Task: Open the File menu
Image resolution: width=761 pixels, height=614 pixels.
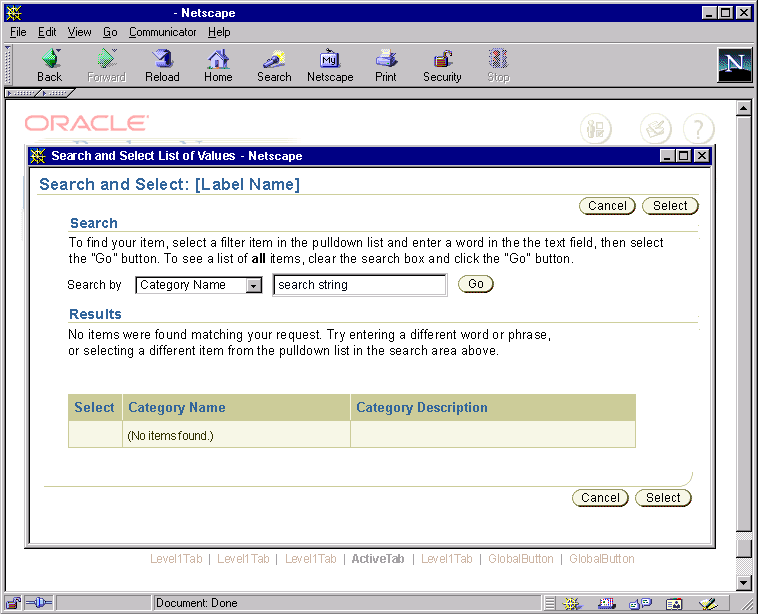Action: coord(18,32)
